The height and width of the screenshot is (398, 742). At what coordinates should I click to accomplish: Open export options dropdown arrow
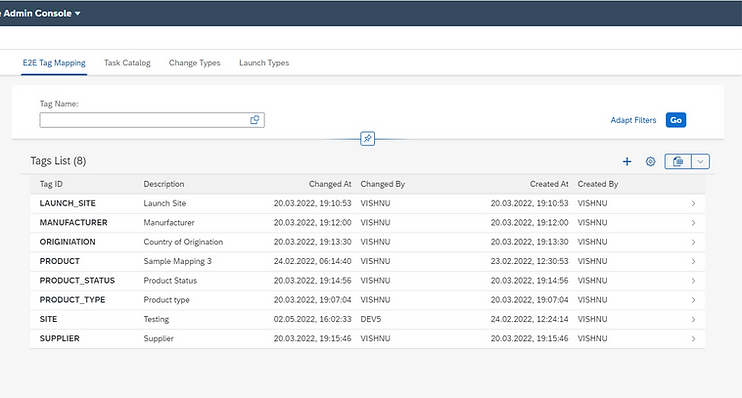700,161
